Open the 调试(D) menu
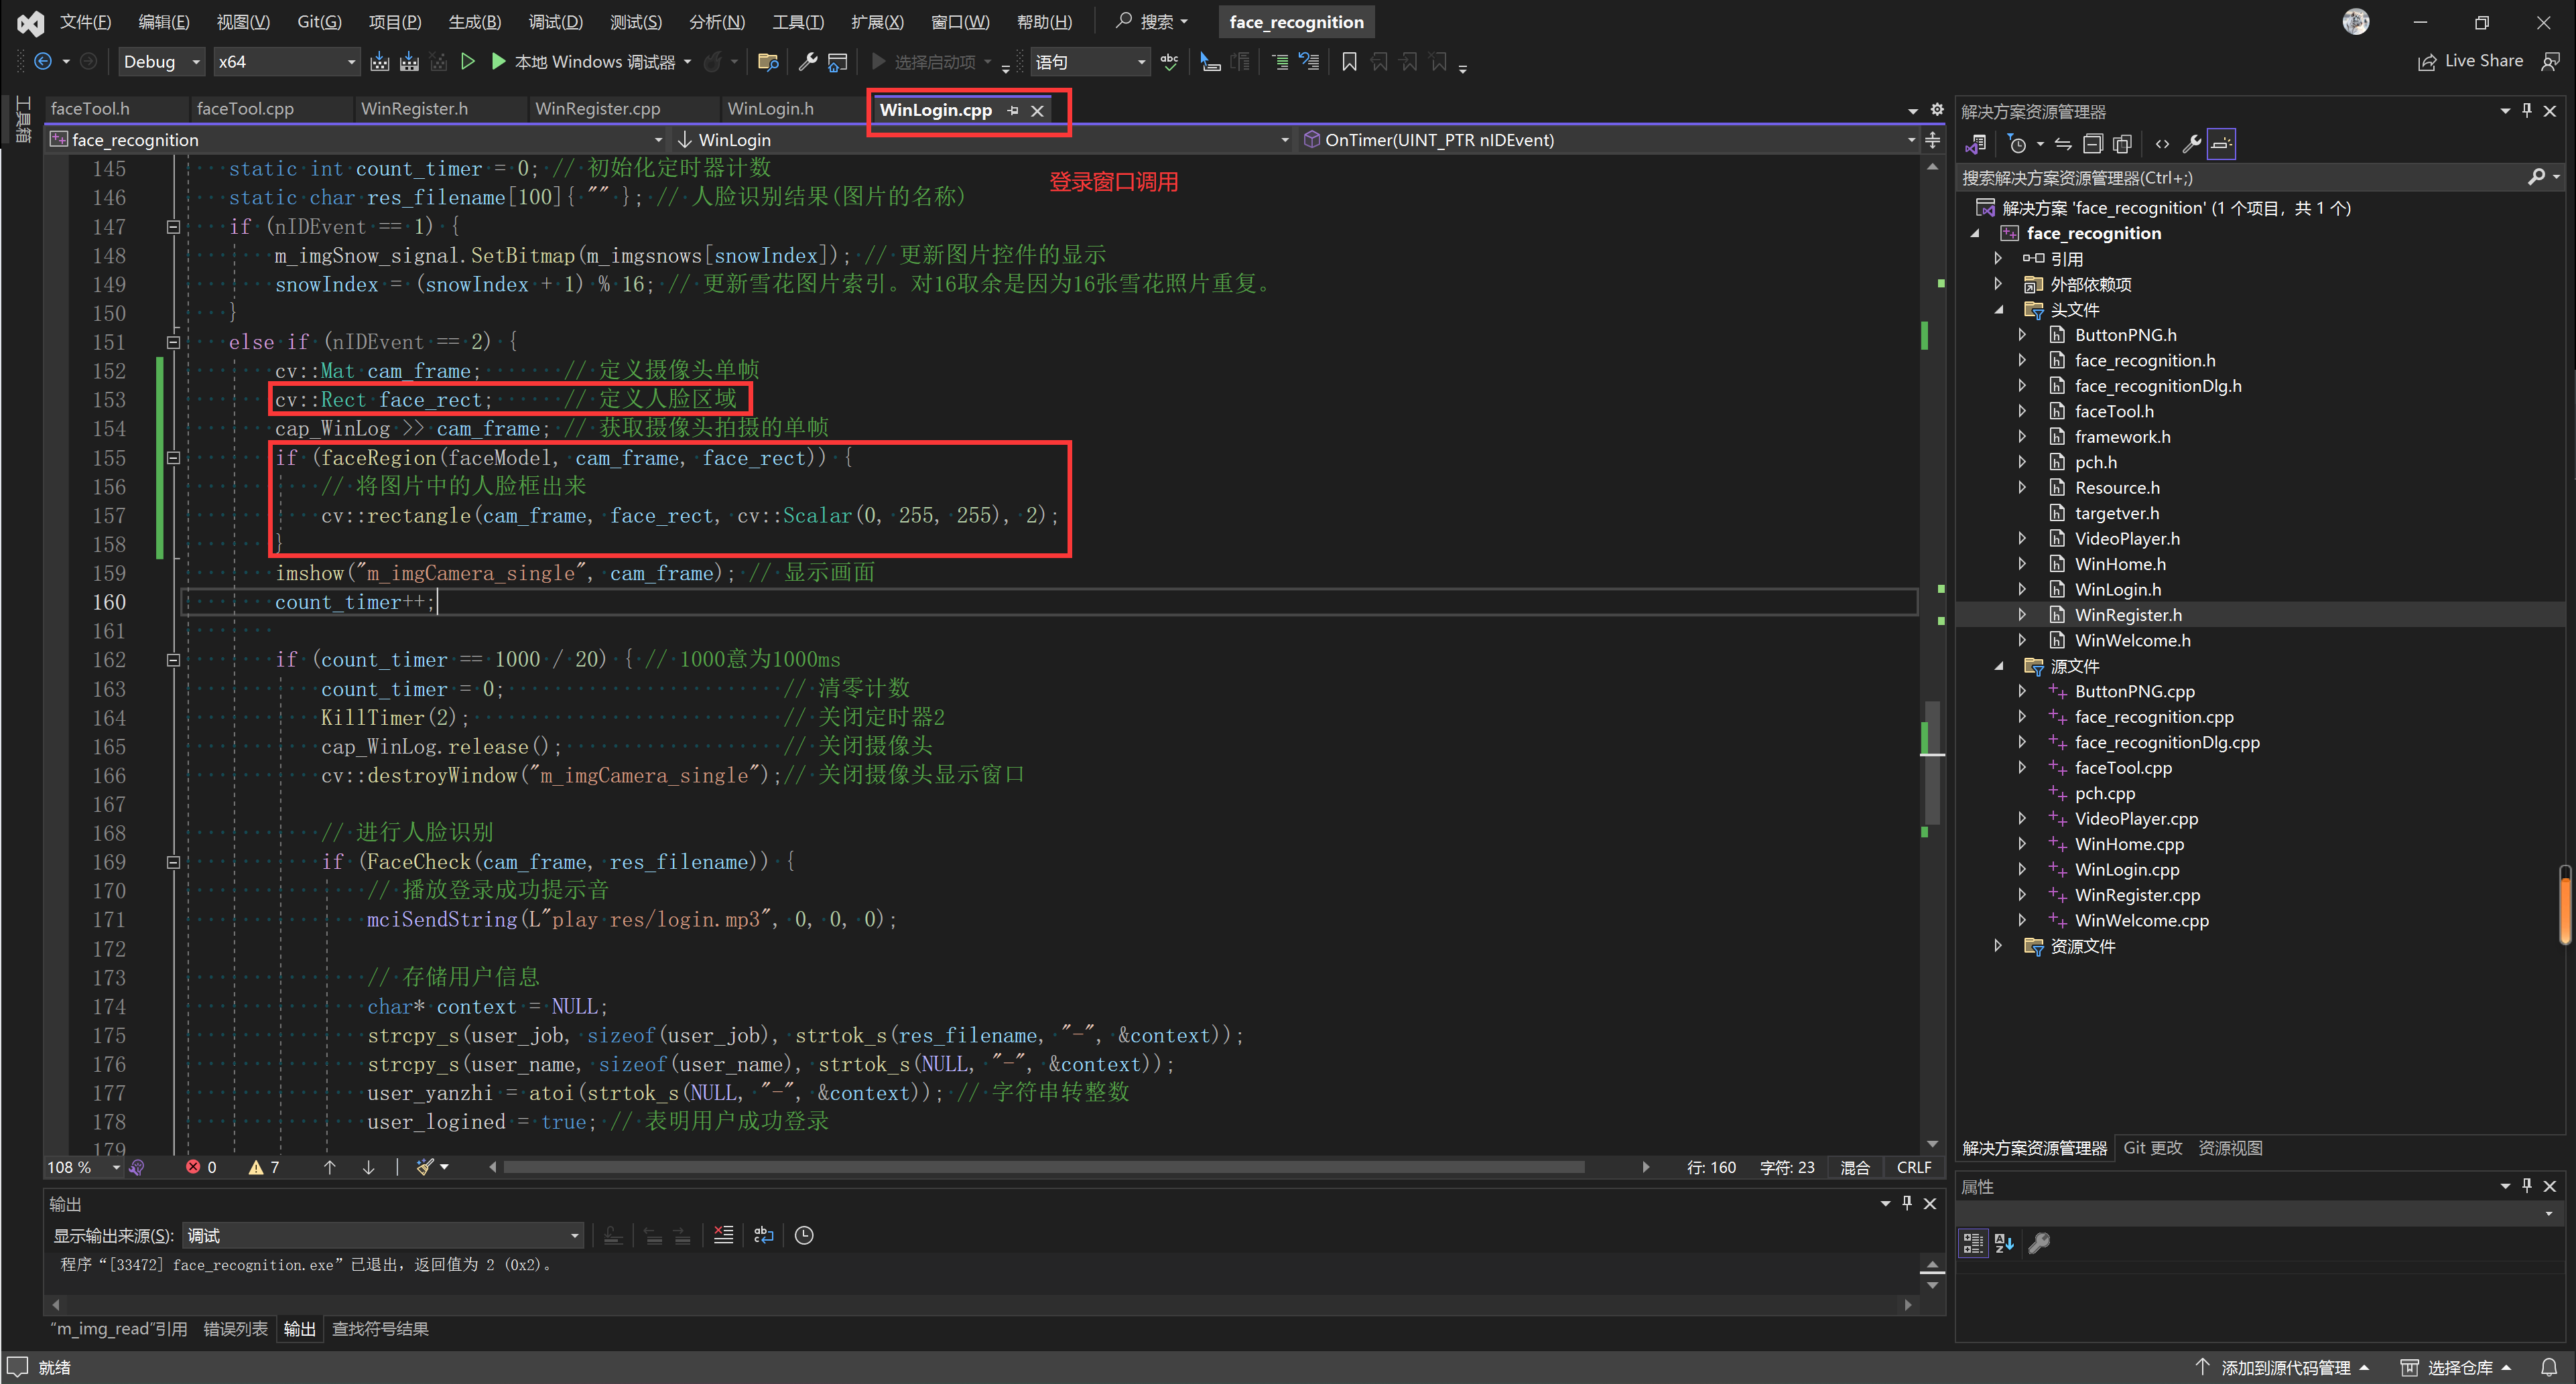This screenshot has height=1384, width=2576. tap(555, 22)
